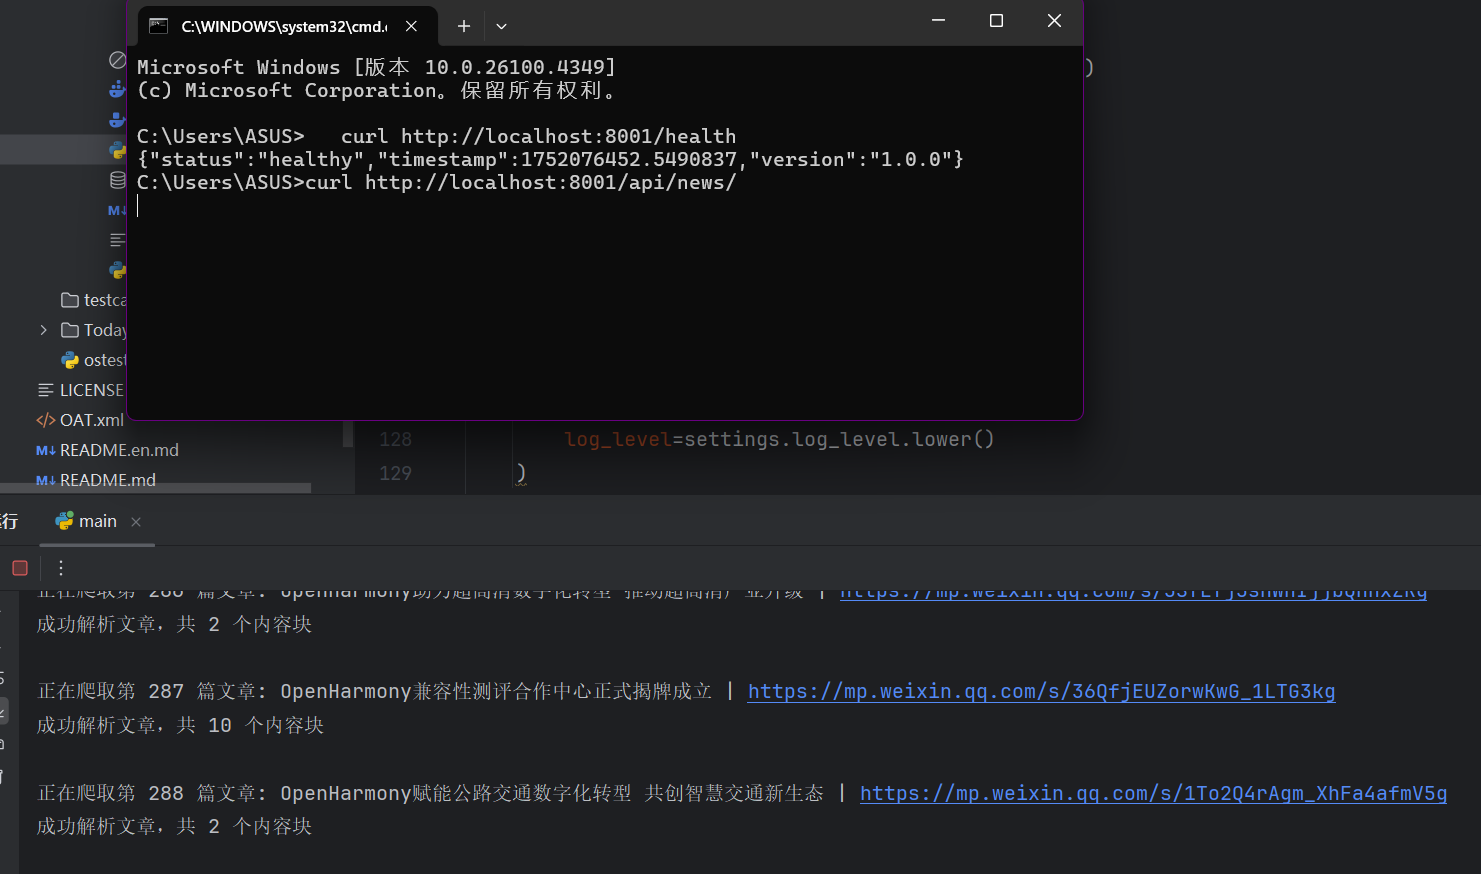
Task: Click the Python icon beside ostest
Action: (70, 360)
